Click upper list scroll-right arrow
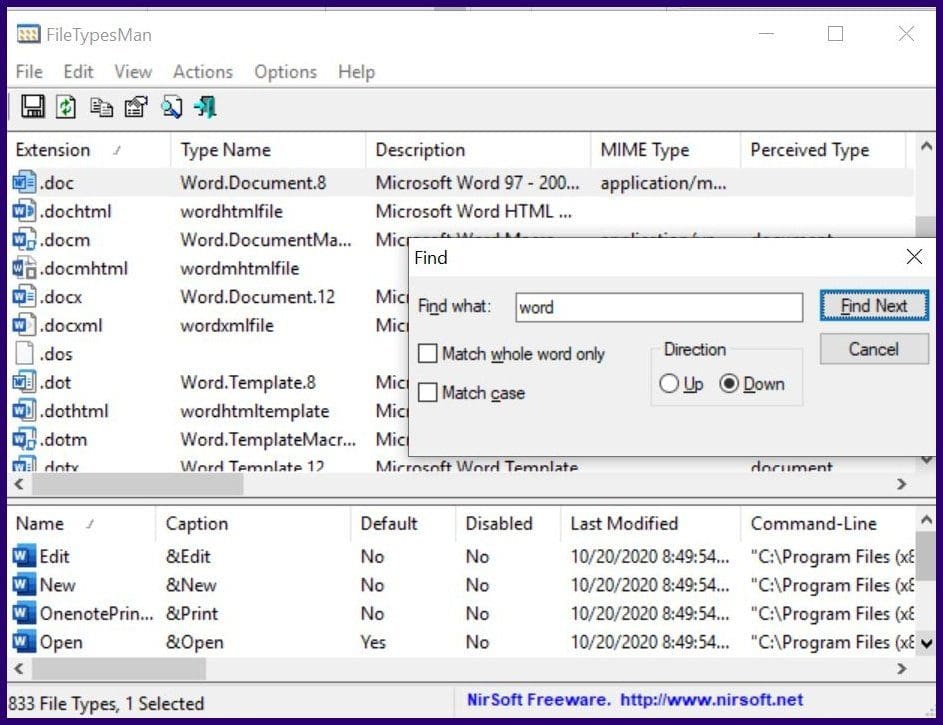 [x=901, y=484]
